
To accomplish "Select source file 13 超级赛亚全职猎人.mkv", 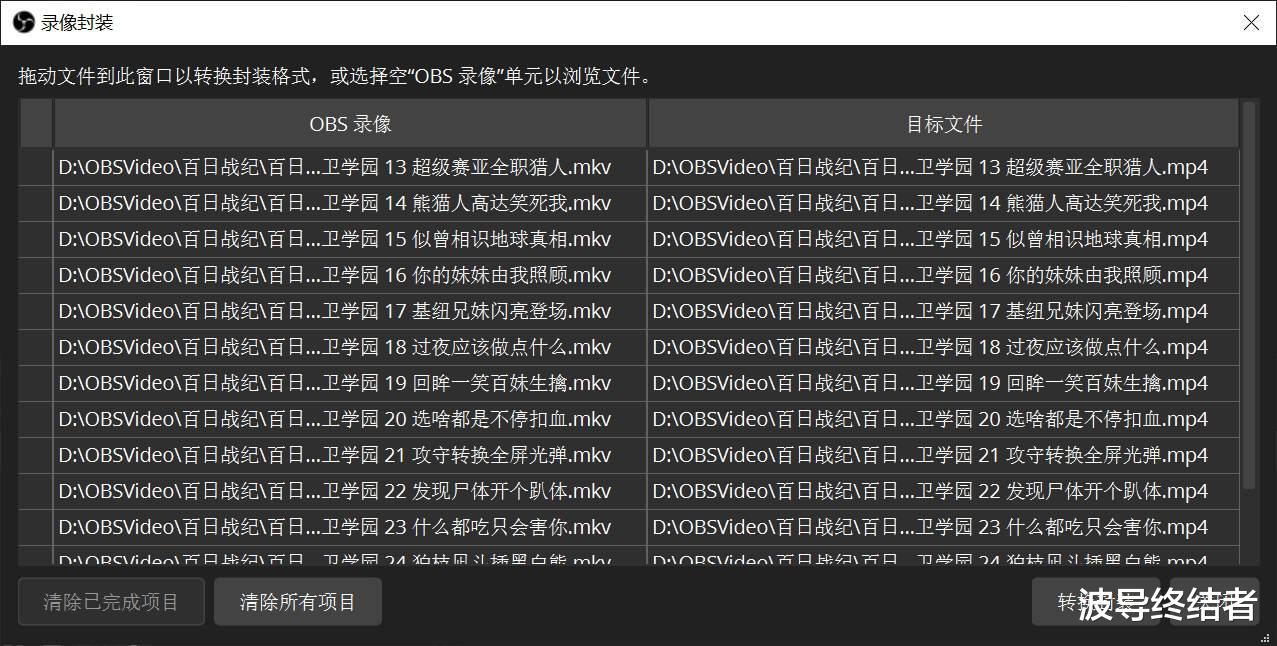I will (x=350, y=167).
